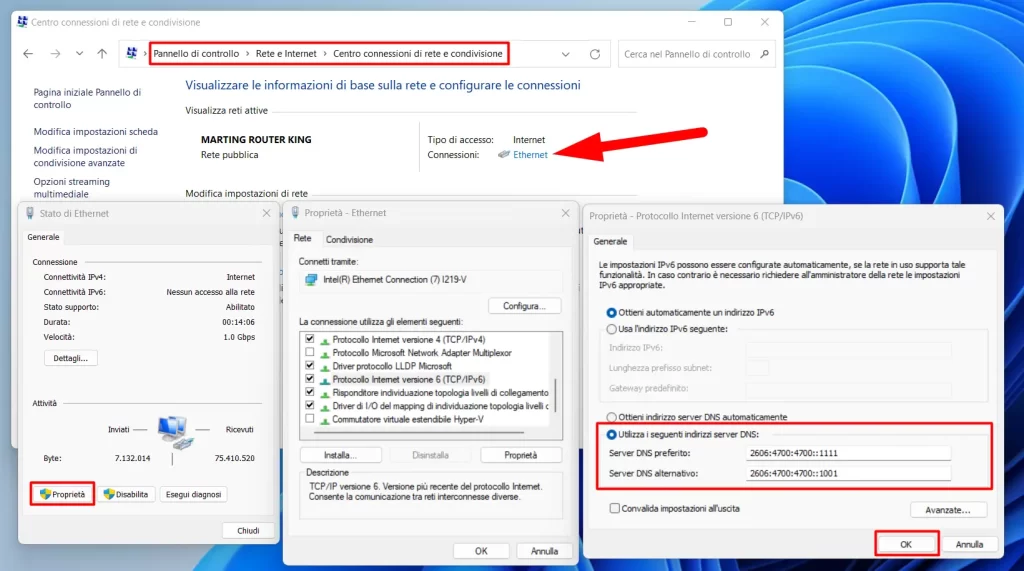Click Annulla in IPv6 properties dialog
Screen dimensions: 1024x571
coord(969,544)
